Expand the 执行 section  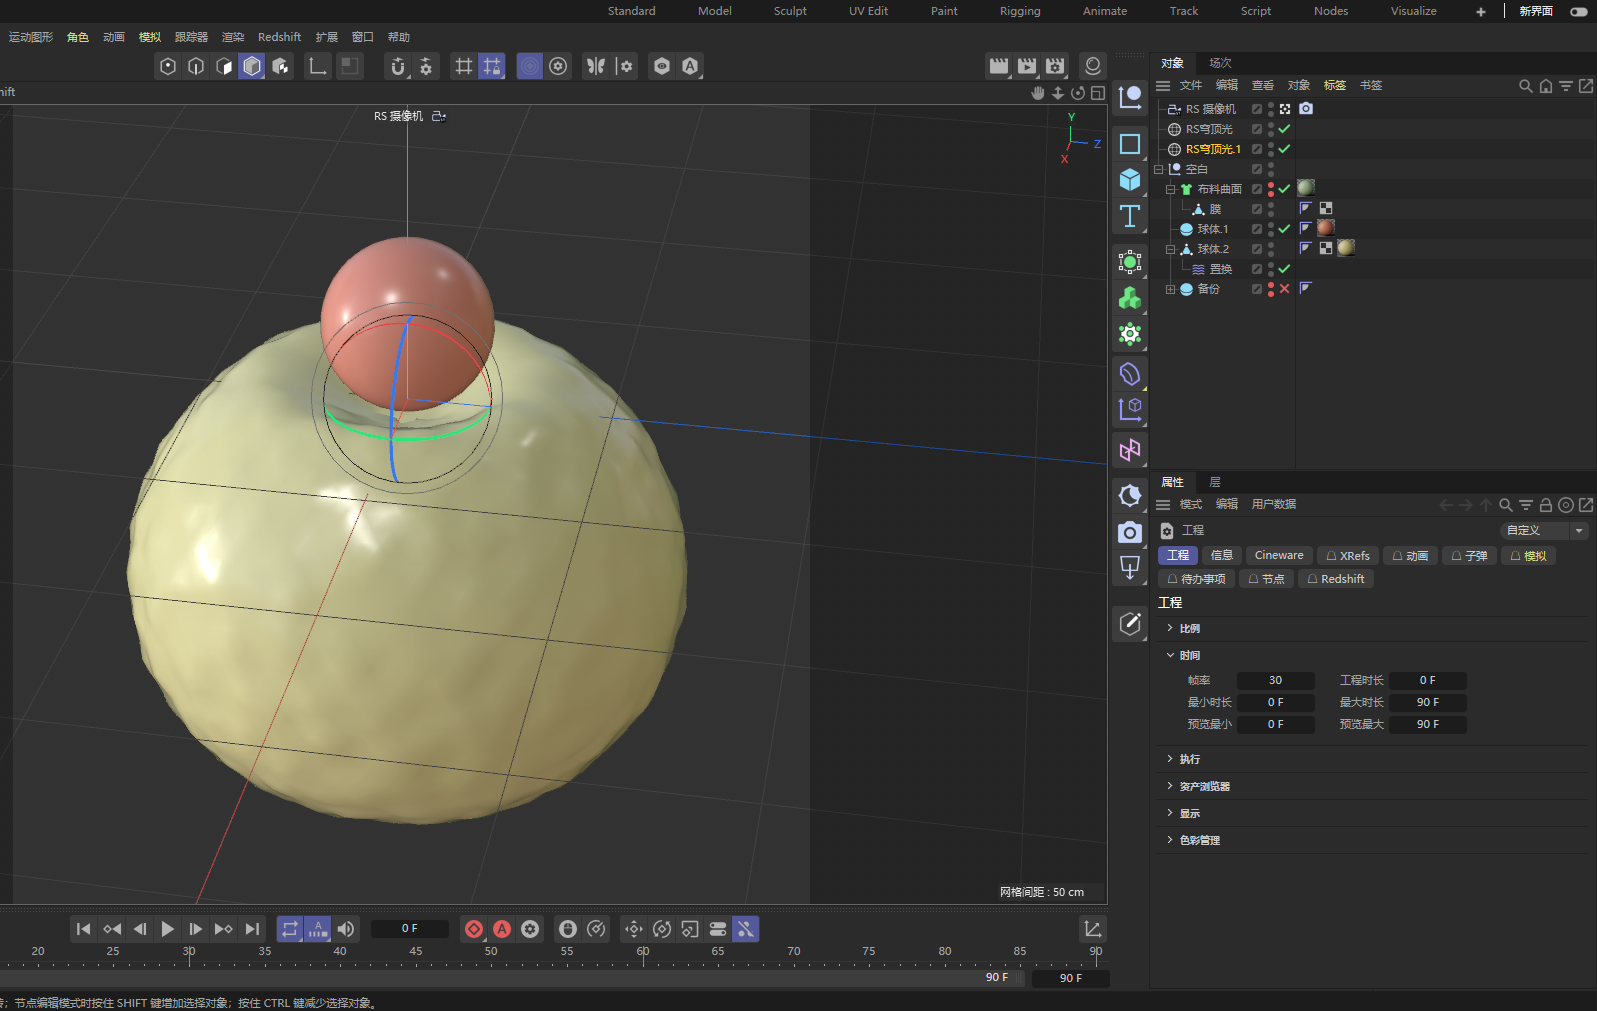(x=1170, y=759)
